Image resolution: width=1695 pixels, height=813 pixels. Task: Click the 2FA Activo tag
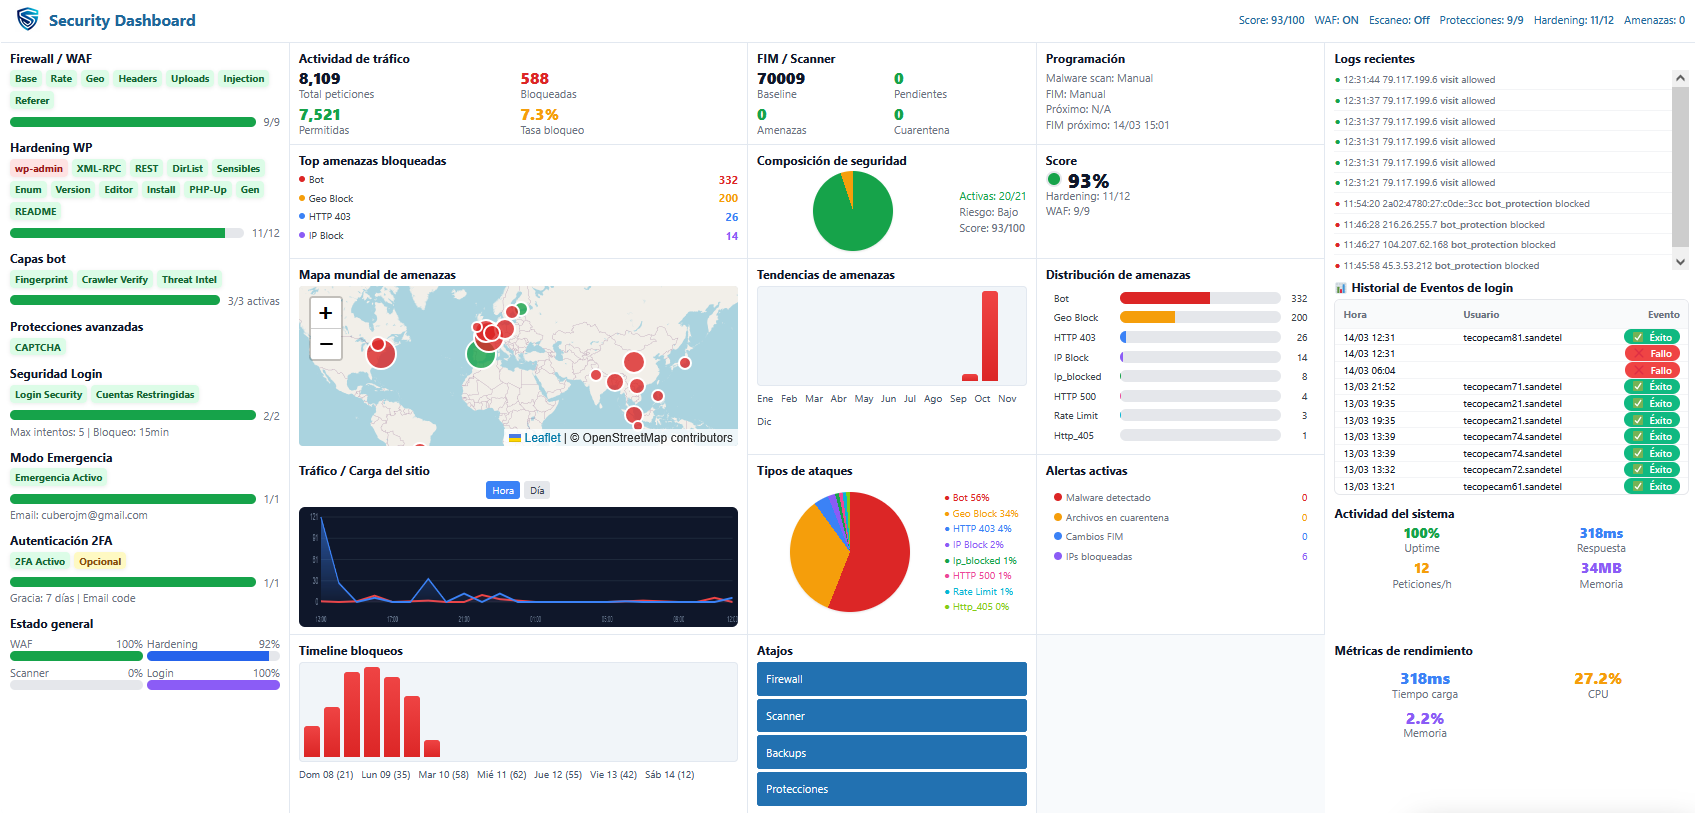click(x=40, y=562)
